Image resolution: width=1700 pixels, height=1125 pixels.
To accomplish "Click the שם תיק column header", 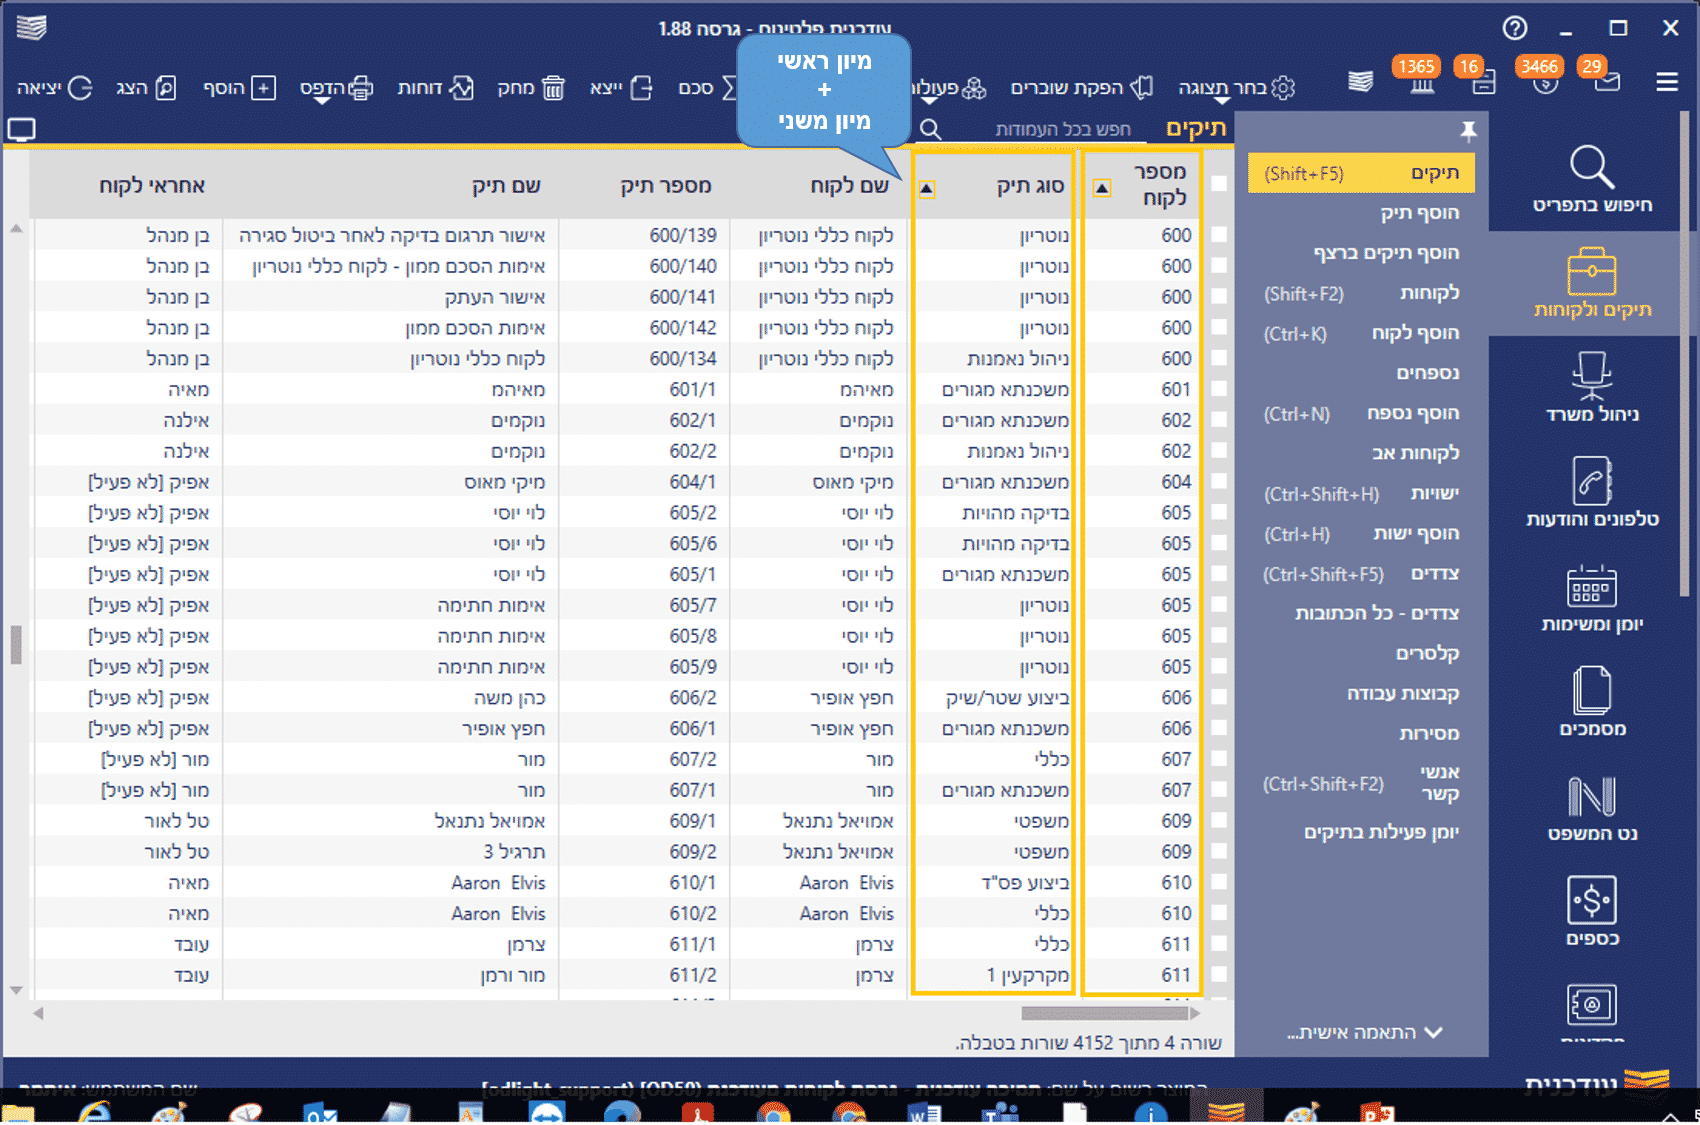I will (506, 185).
